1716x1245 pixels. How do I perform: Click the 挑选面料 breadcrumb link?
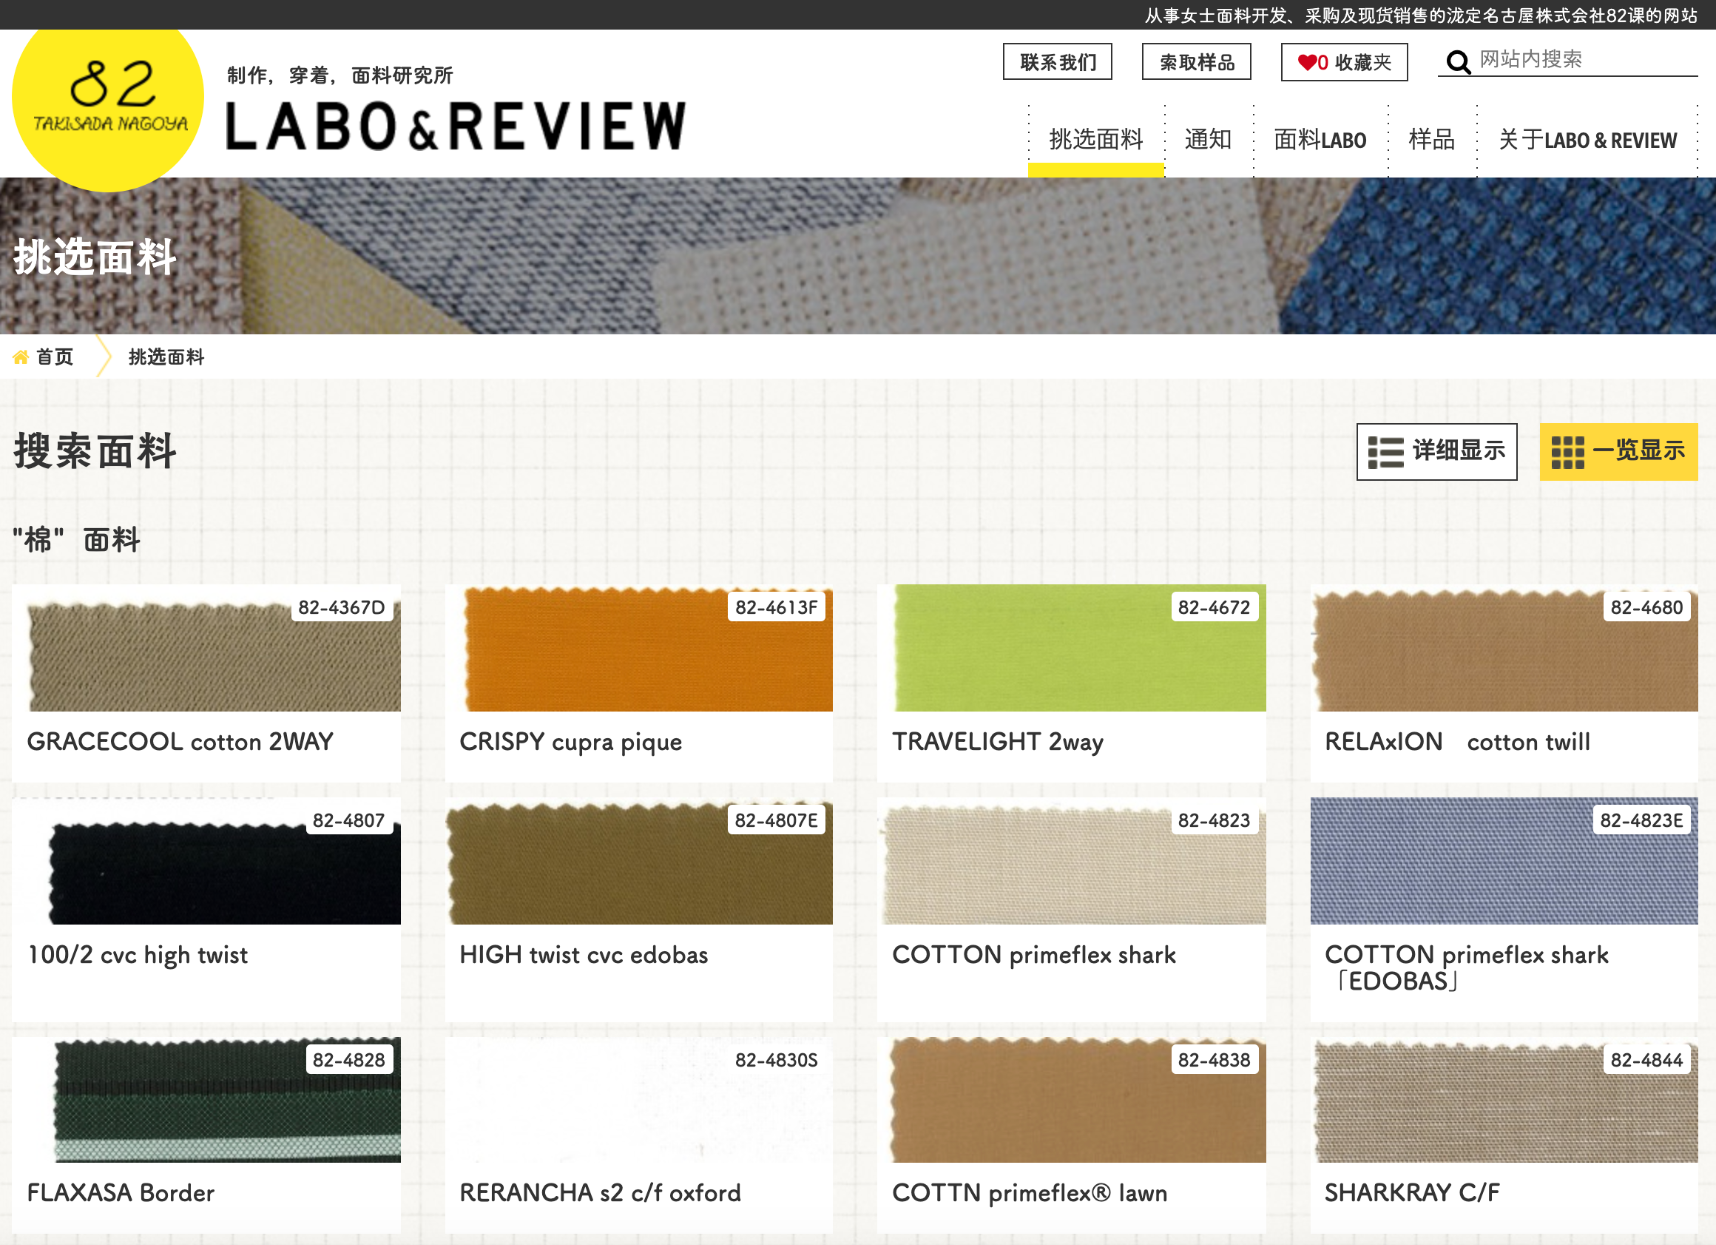(x=166, y=357)
